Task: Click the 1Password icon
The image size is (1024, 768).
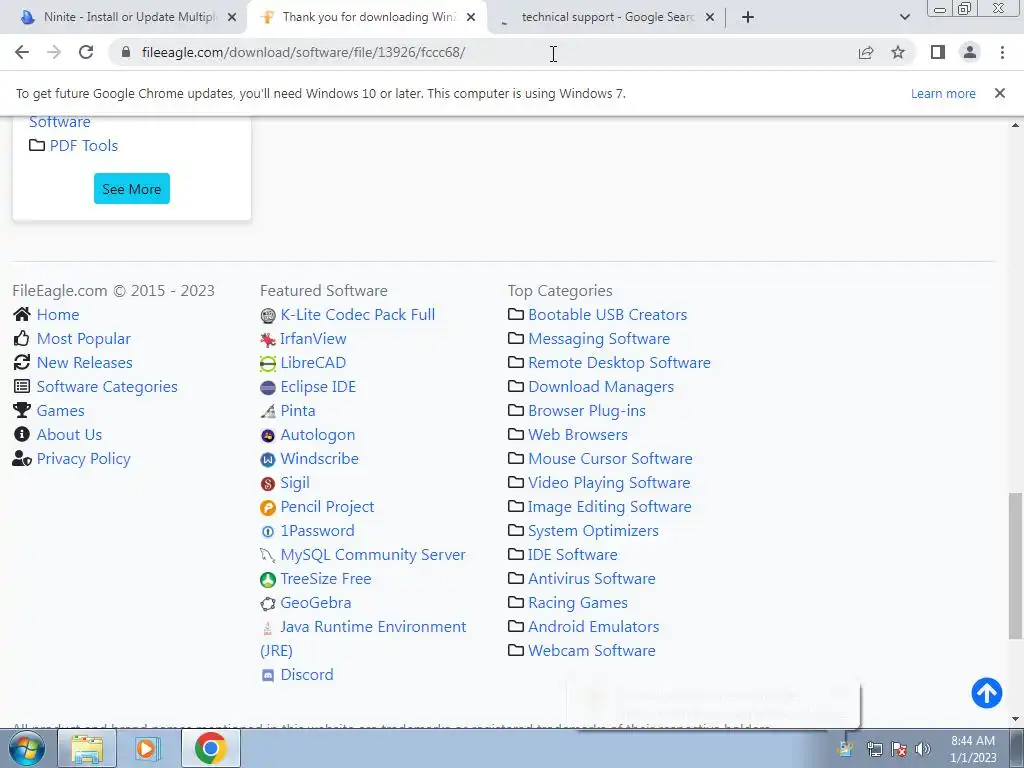Action: [268, 532]
